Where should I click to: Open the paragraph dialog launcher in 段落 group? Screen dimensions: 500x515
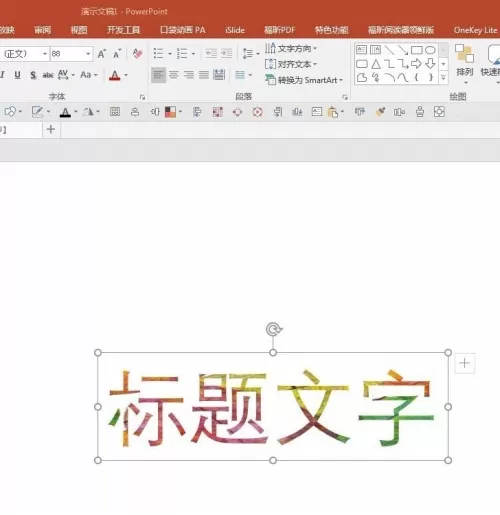click(345, 97)
